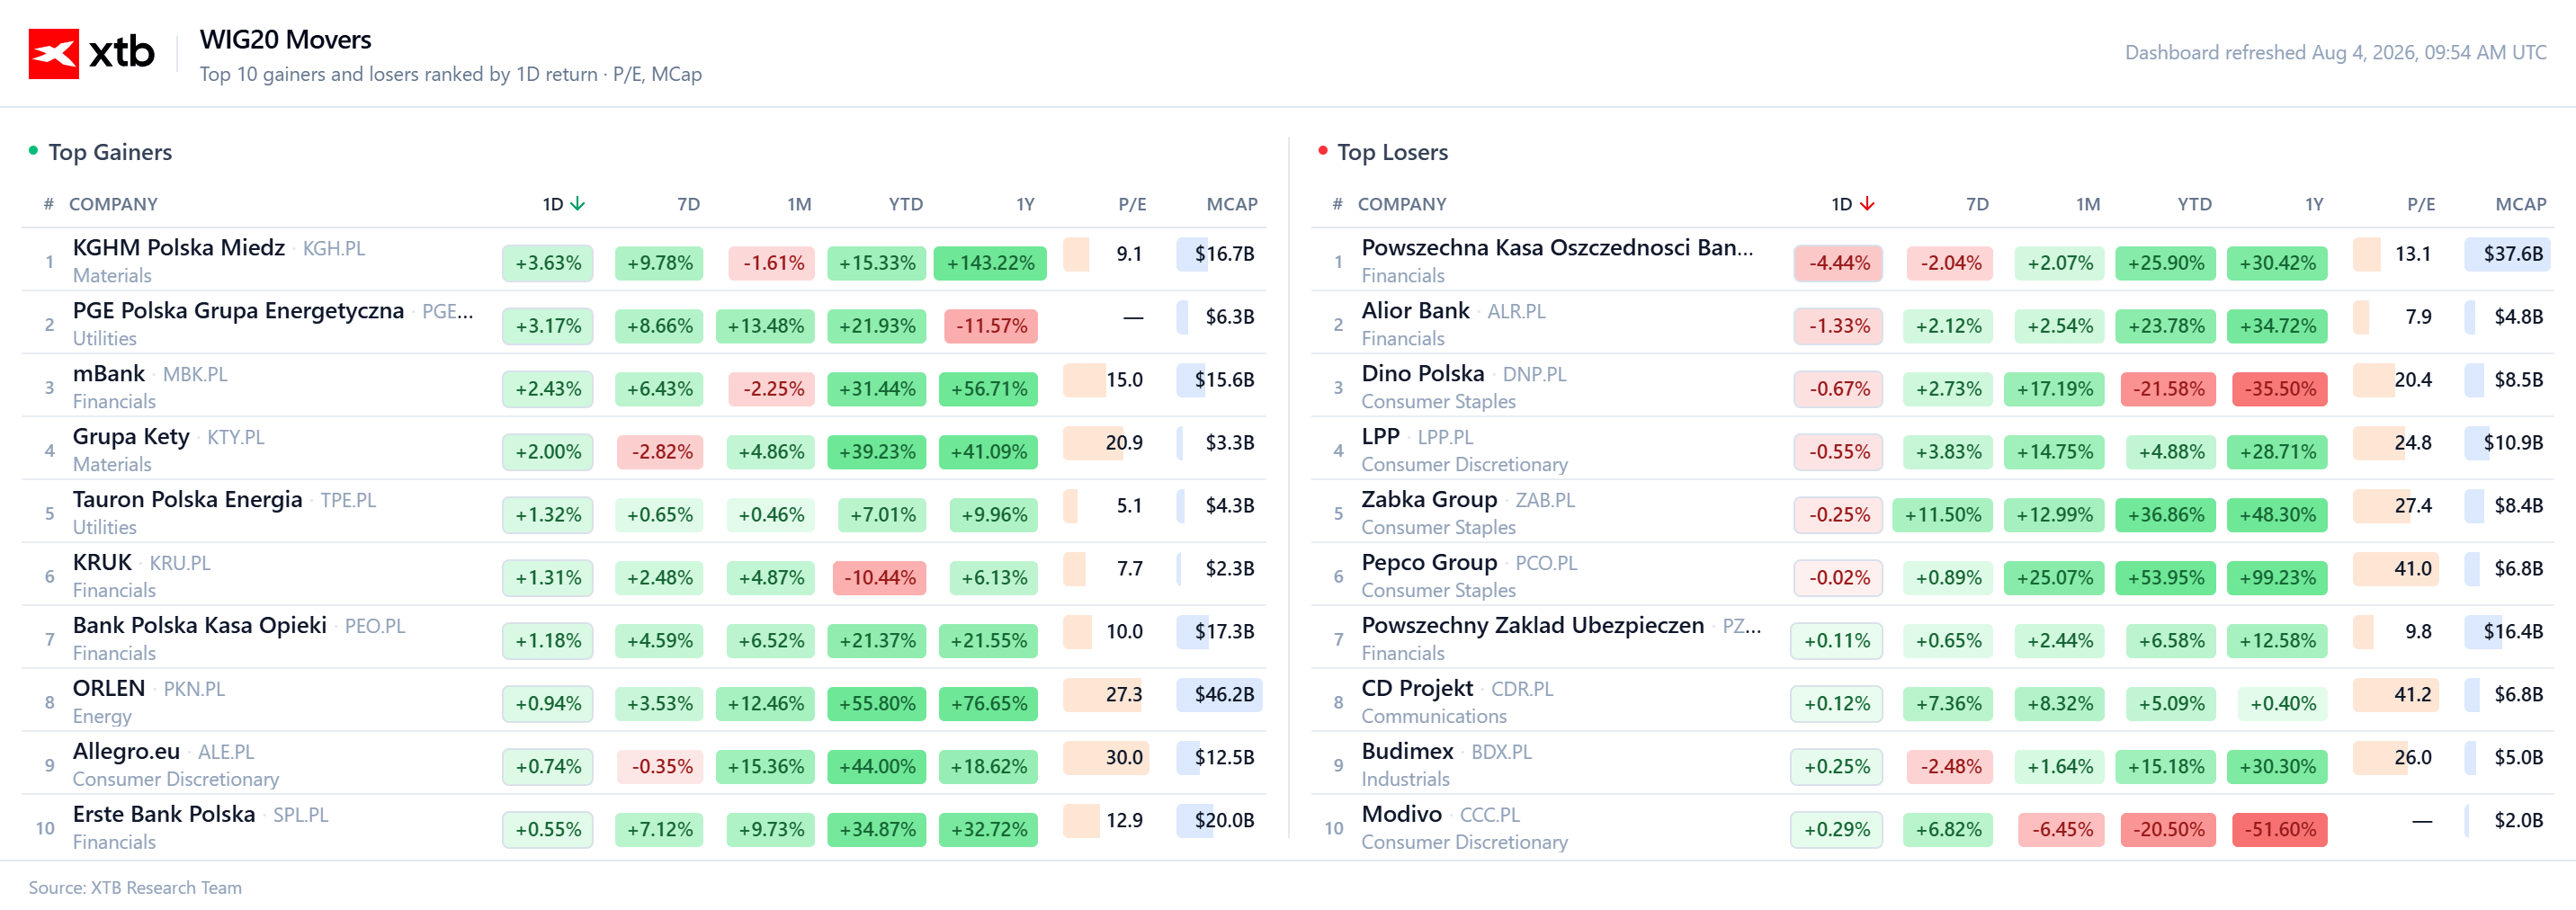Sort gainers by the 1Y column header
2576x910 pixels.
[x=1025, y=204]
